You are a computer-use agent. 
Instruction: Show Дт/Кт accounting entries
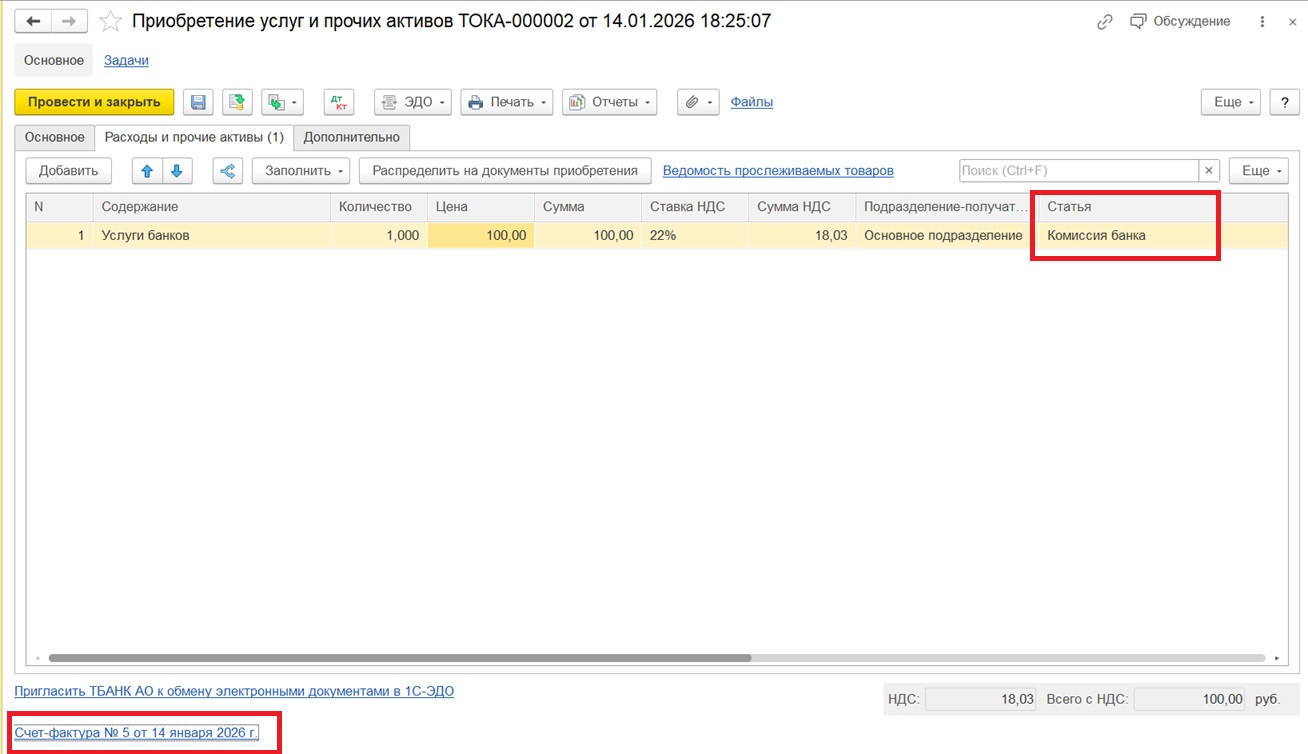(339, 102)
